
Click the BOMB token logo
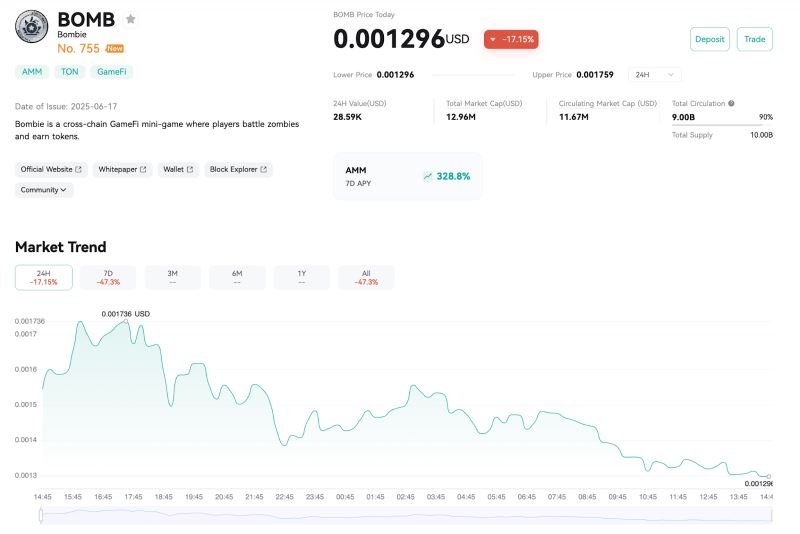[x=32, y=26]
